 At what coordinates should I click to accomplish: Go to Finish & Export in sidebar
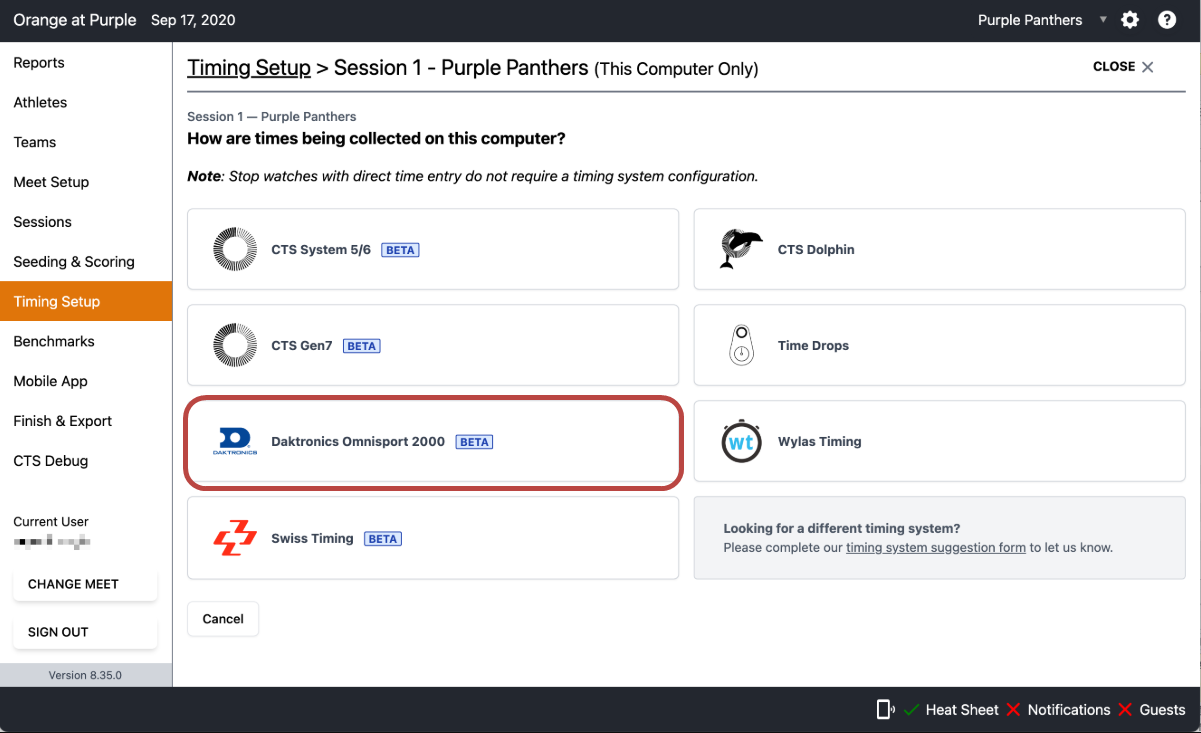point(63,421)
